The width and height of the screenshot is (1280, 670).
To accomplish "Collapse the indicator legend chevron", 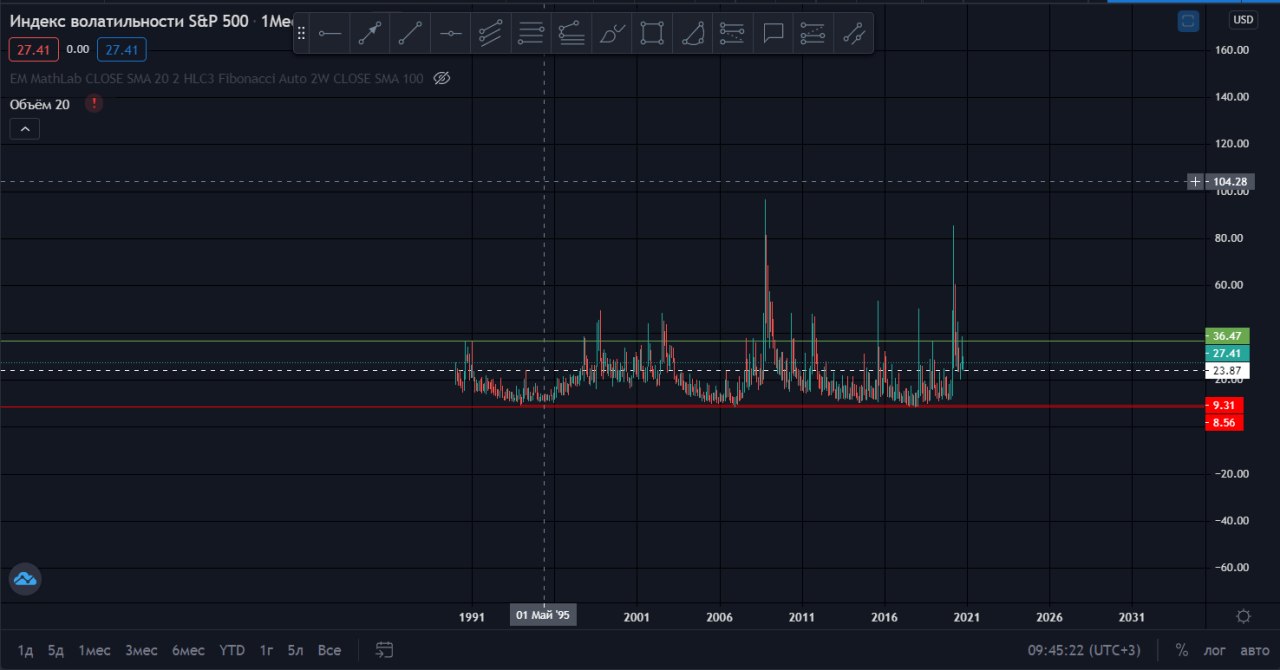I will click(x=25, y=128).
